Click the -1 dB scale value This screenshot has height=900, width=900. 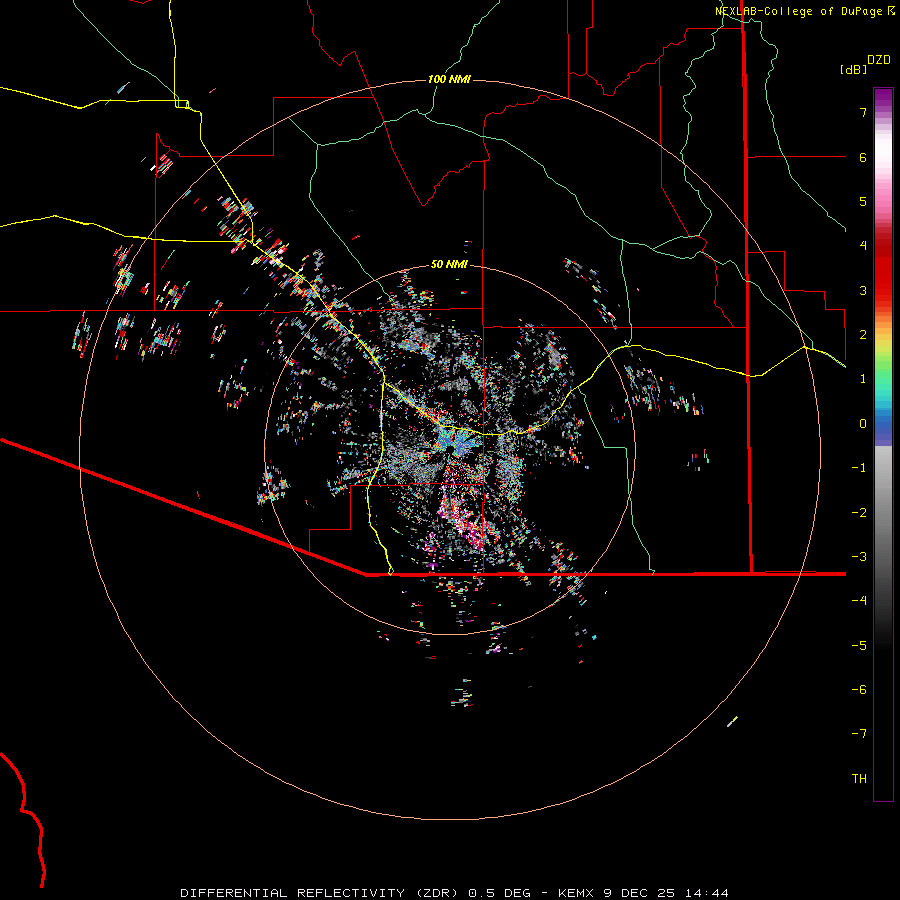859,468
